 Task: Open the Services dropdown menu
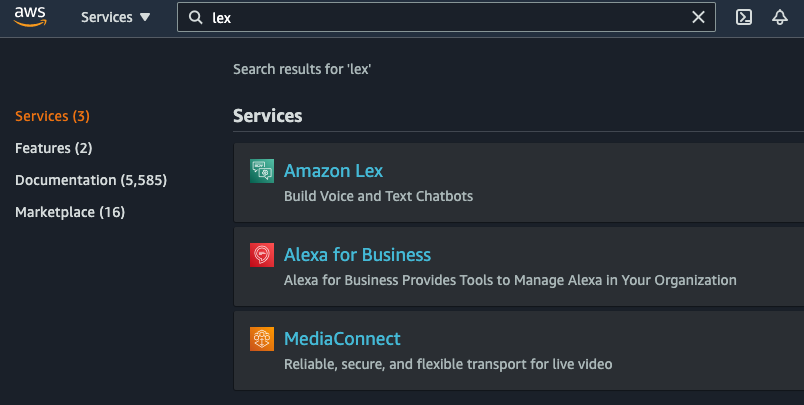[x=115, y=18]
